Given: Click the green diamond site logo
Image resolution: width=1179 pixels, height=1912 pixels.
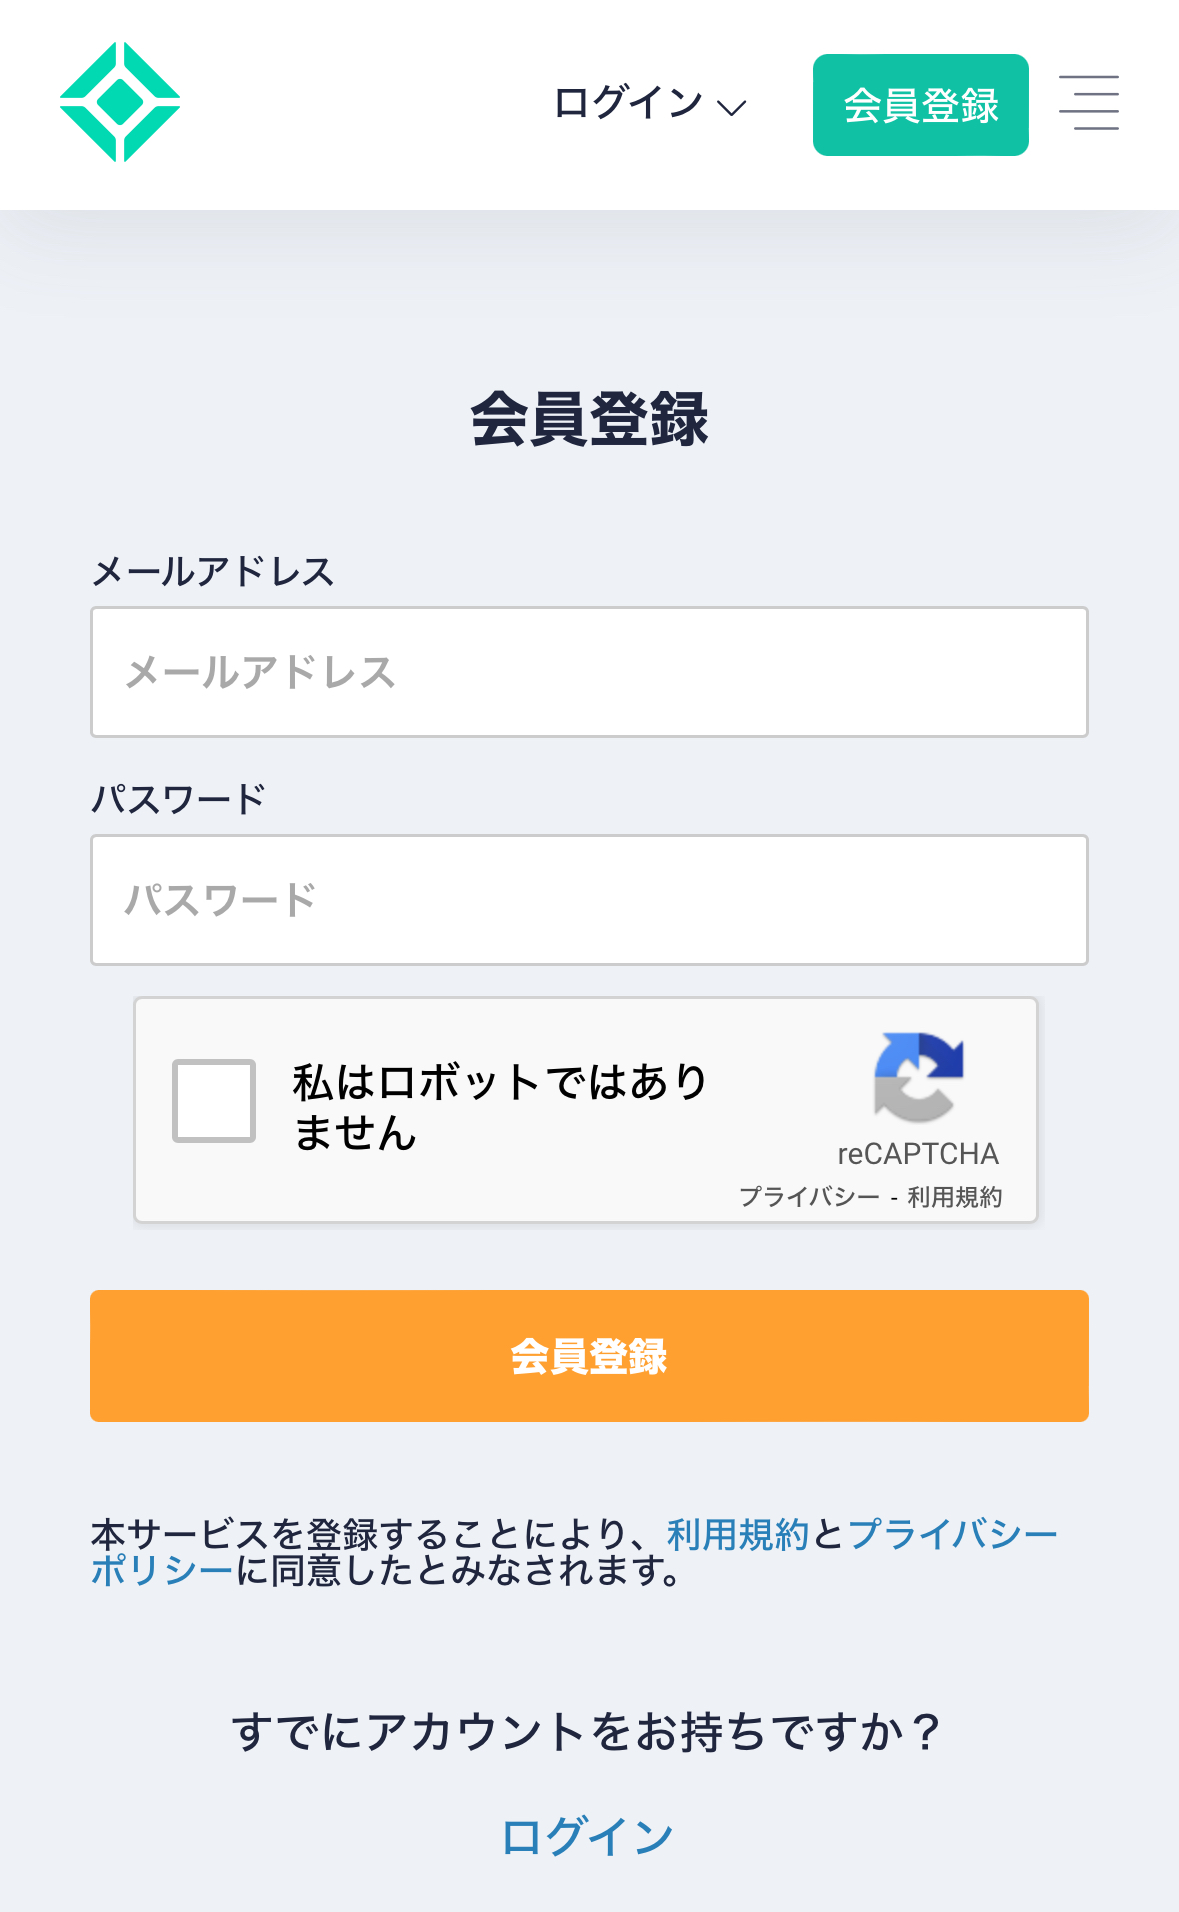Looking at the screenshot, I should (x=120, y=102).
